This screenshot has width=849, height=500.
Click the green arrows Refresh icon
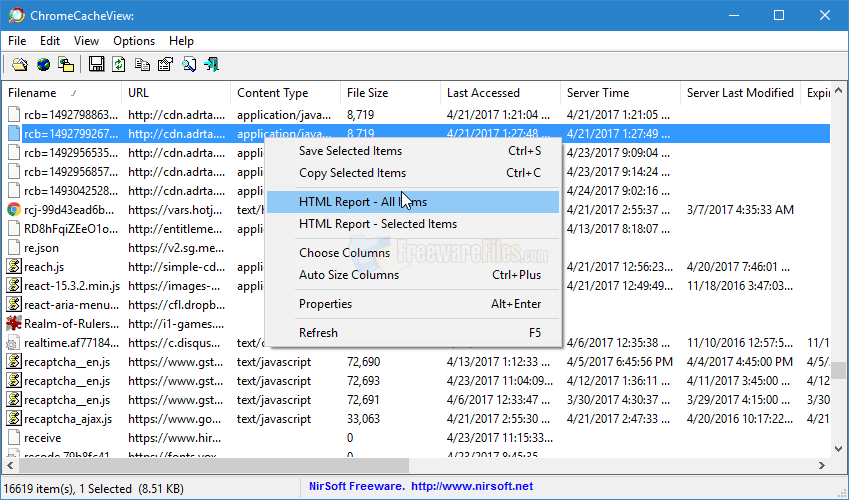119,64
